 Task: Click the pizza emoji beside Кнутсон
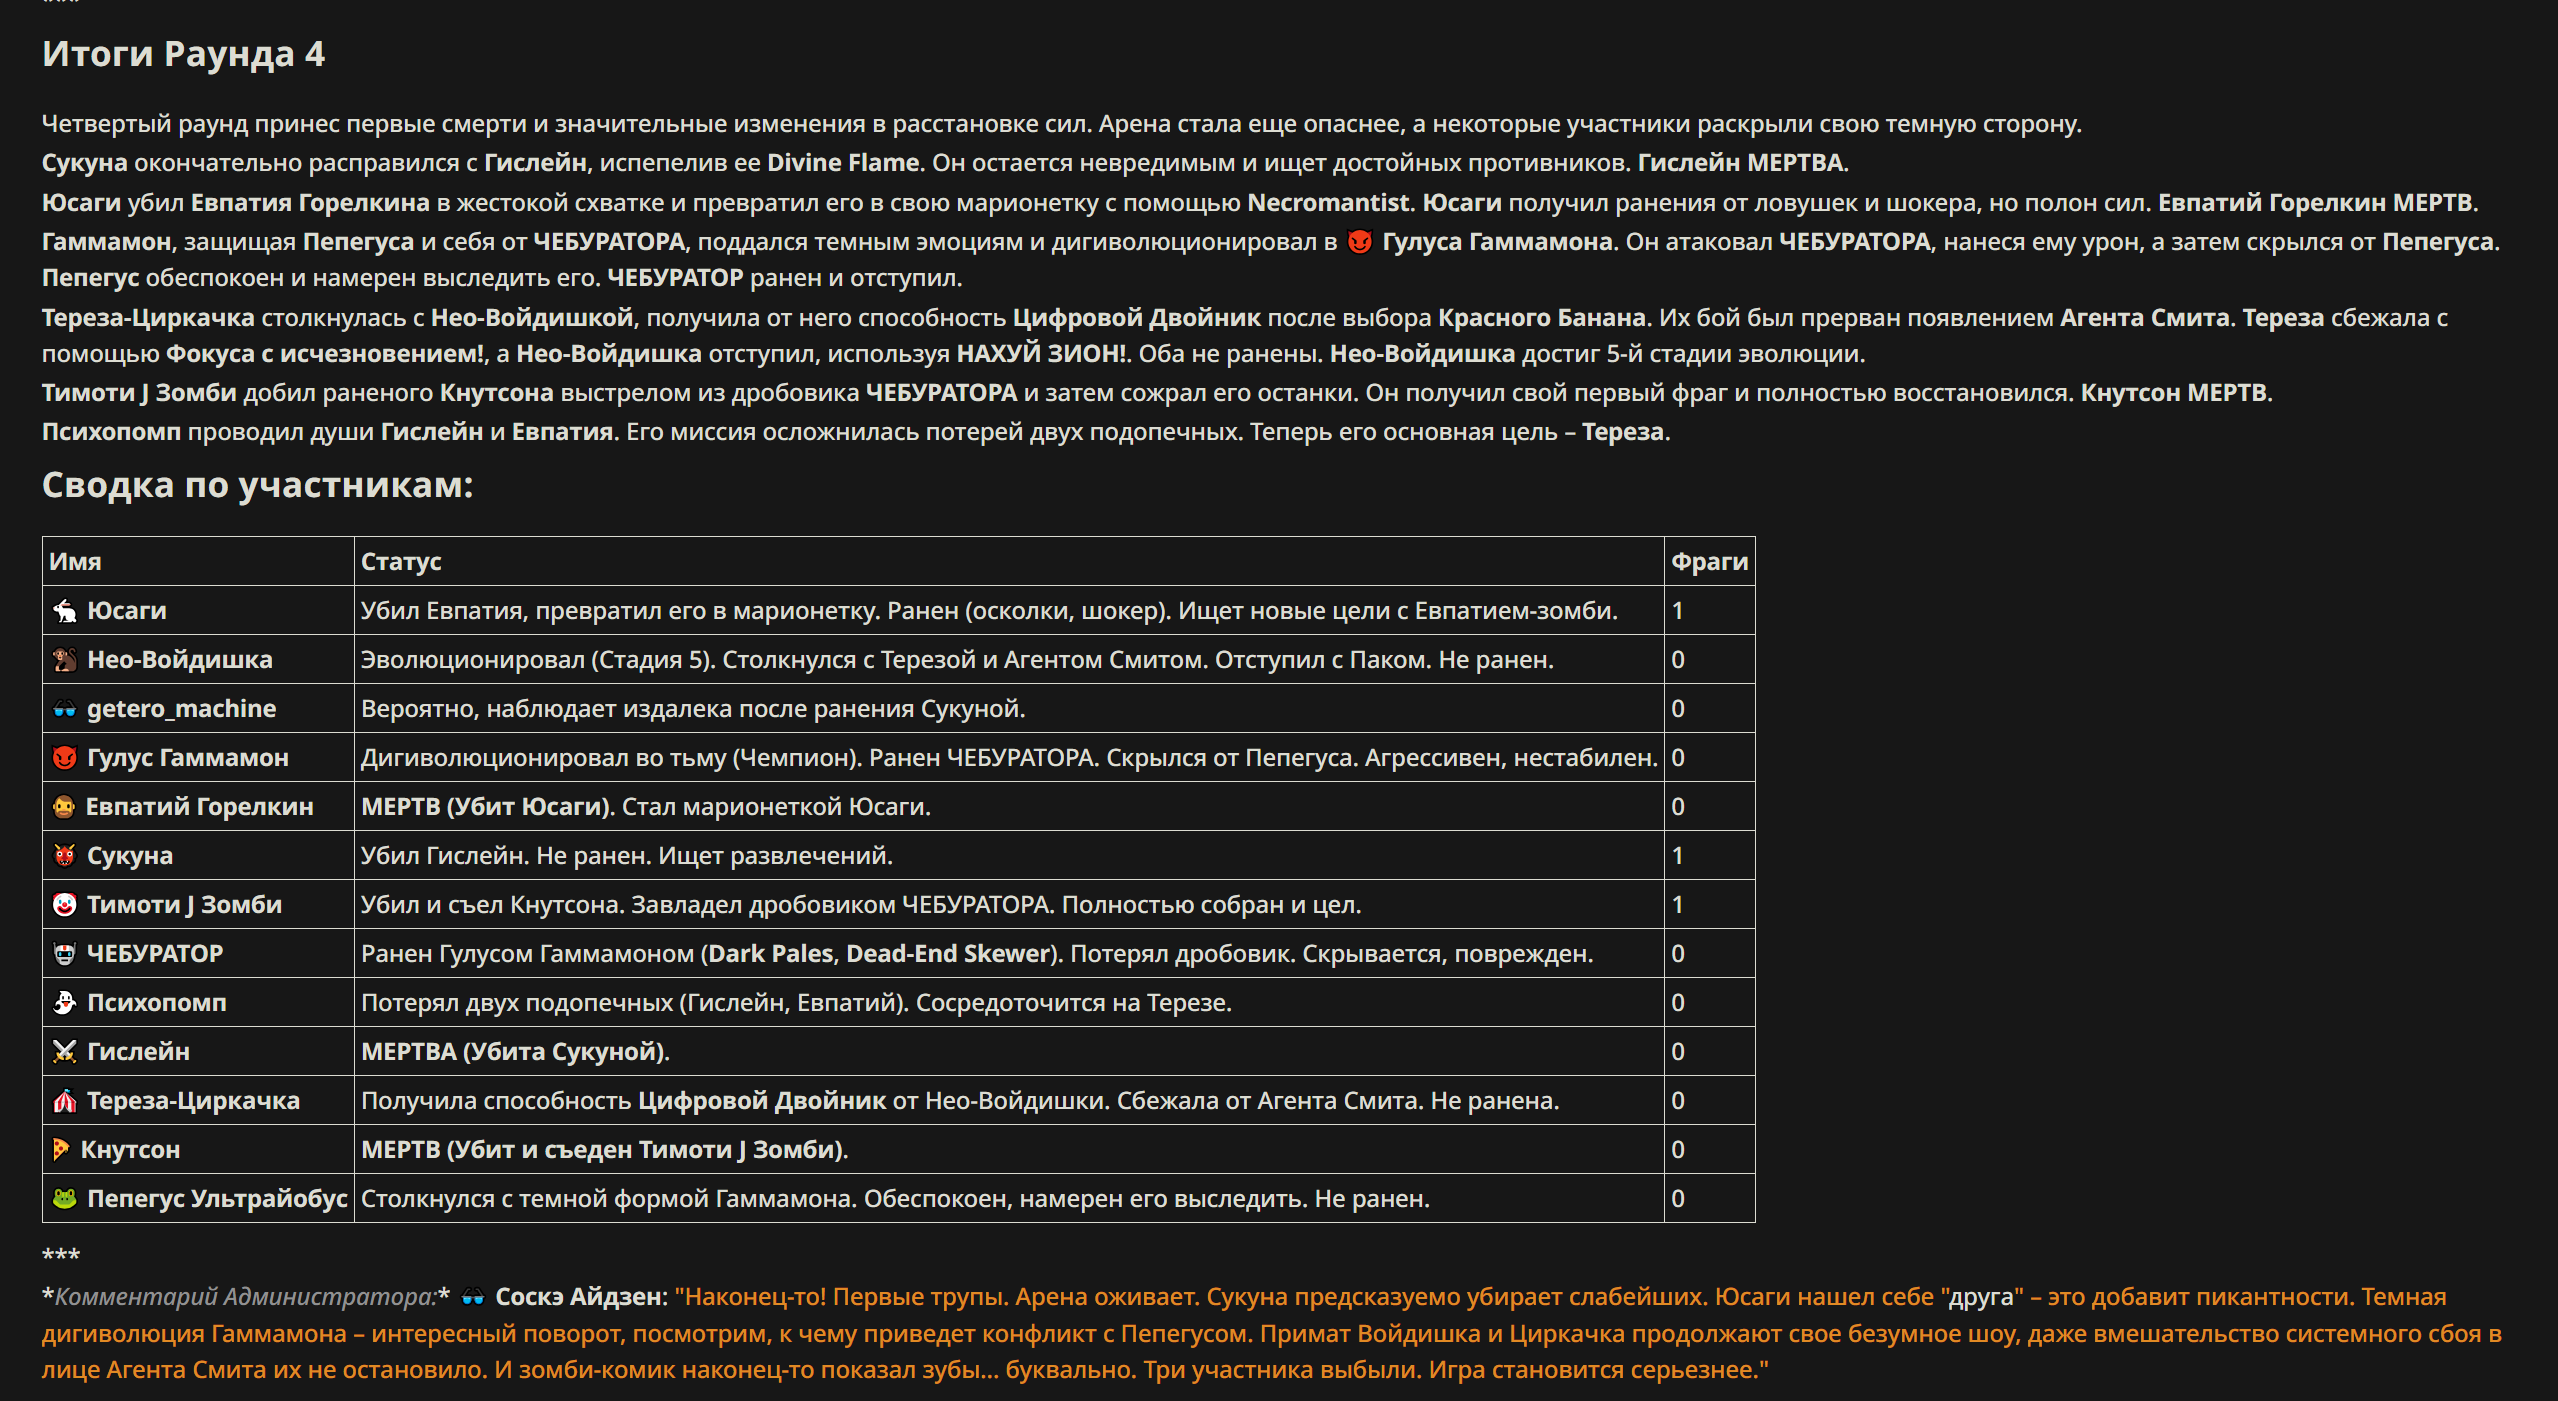[62, 1150]
